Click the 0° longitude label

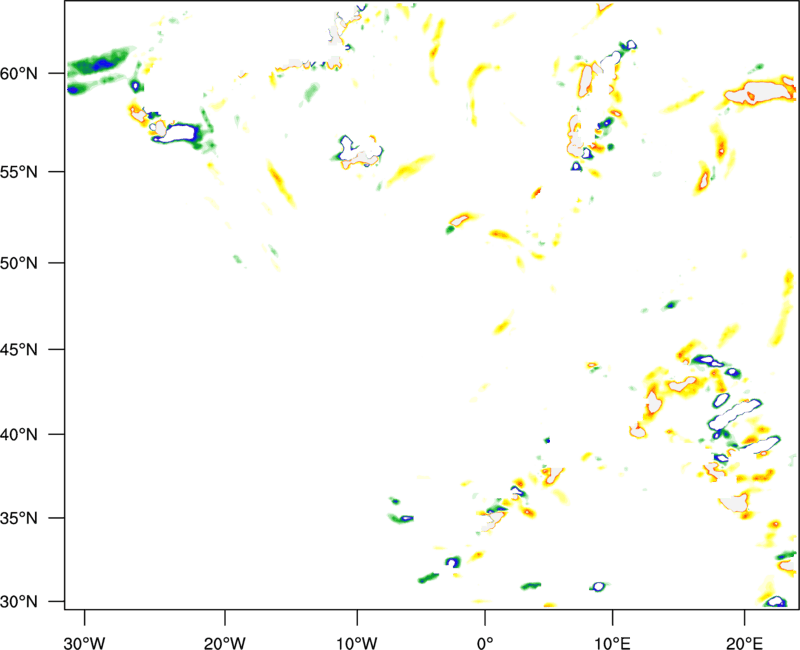tap(485, 643)
